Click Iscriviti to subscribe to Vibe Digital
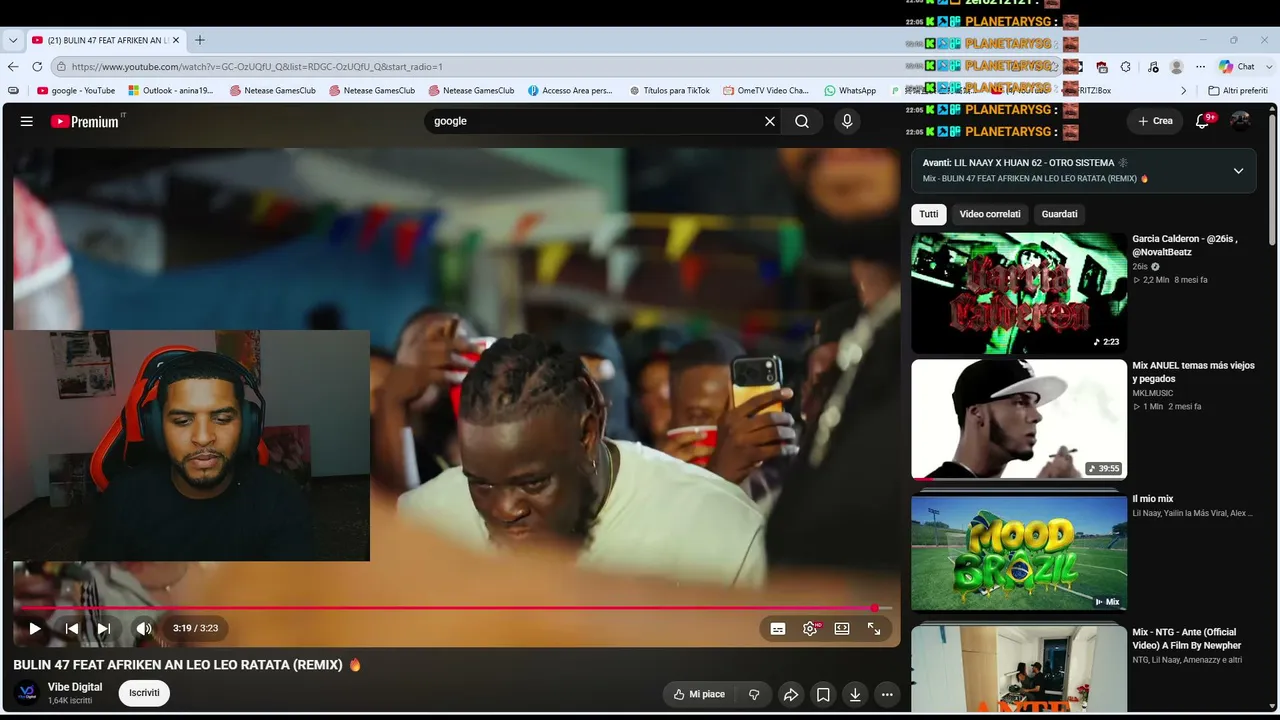The image size is (1280, 720). (x=144, y=693)
